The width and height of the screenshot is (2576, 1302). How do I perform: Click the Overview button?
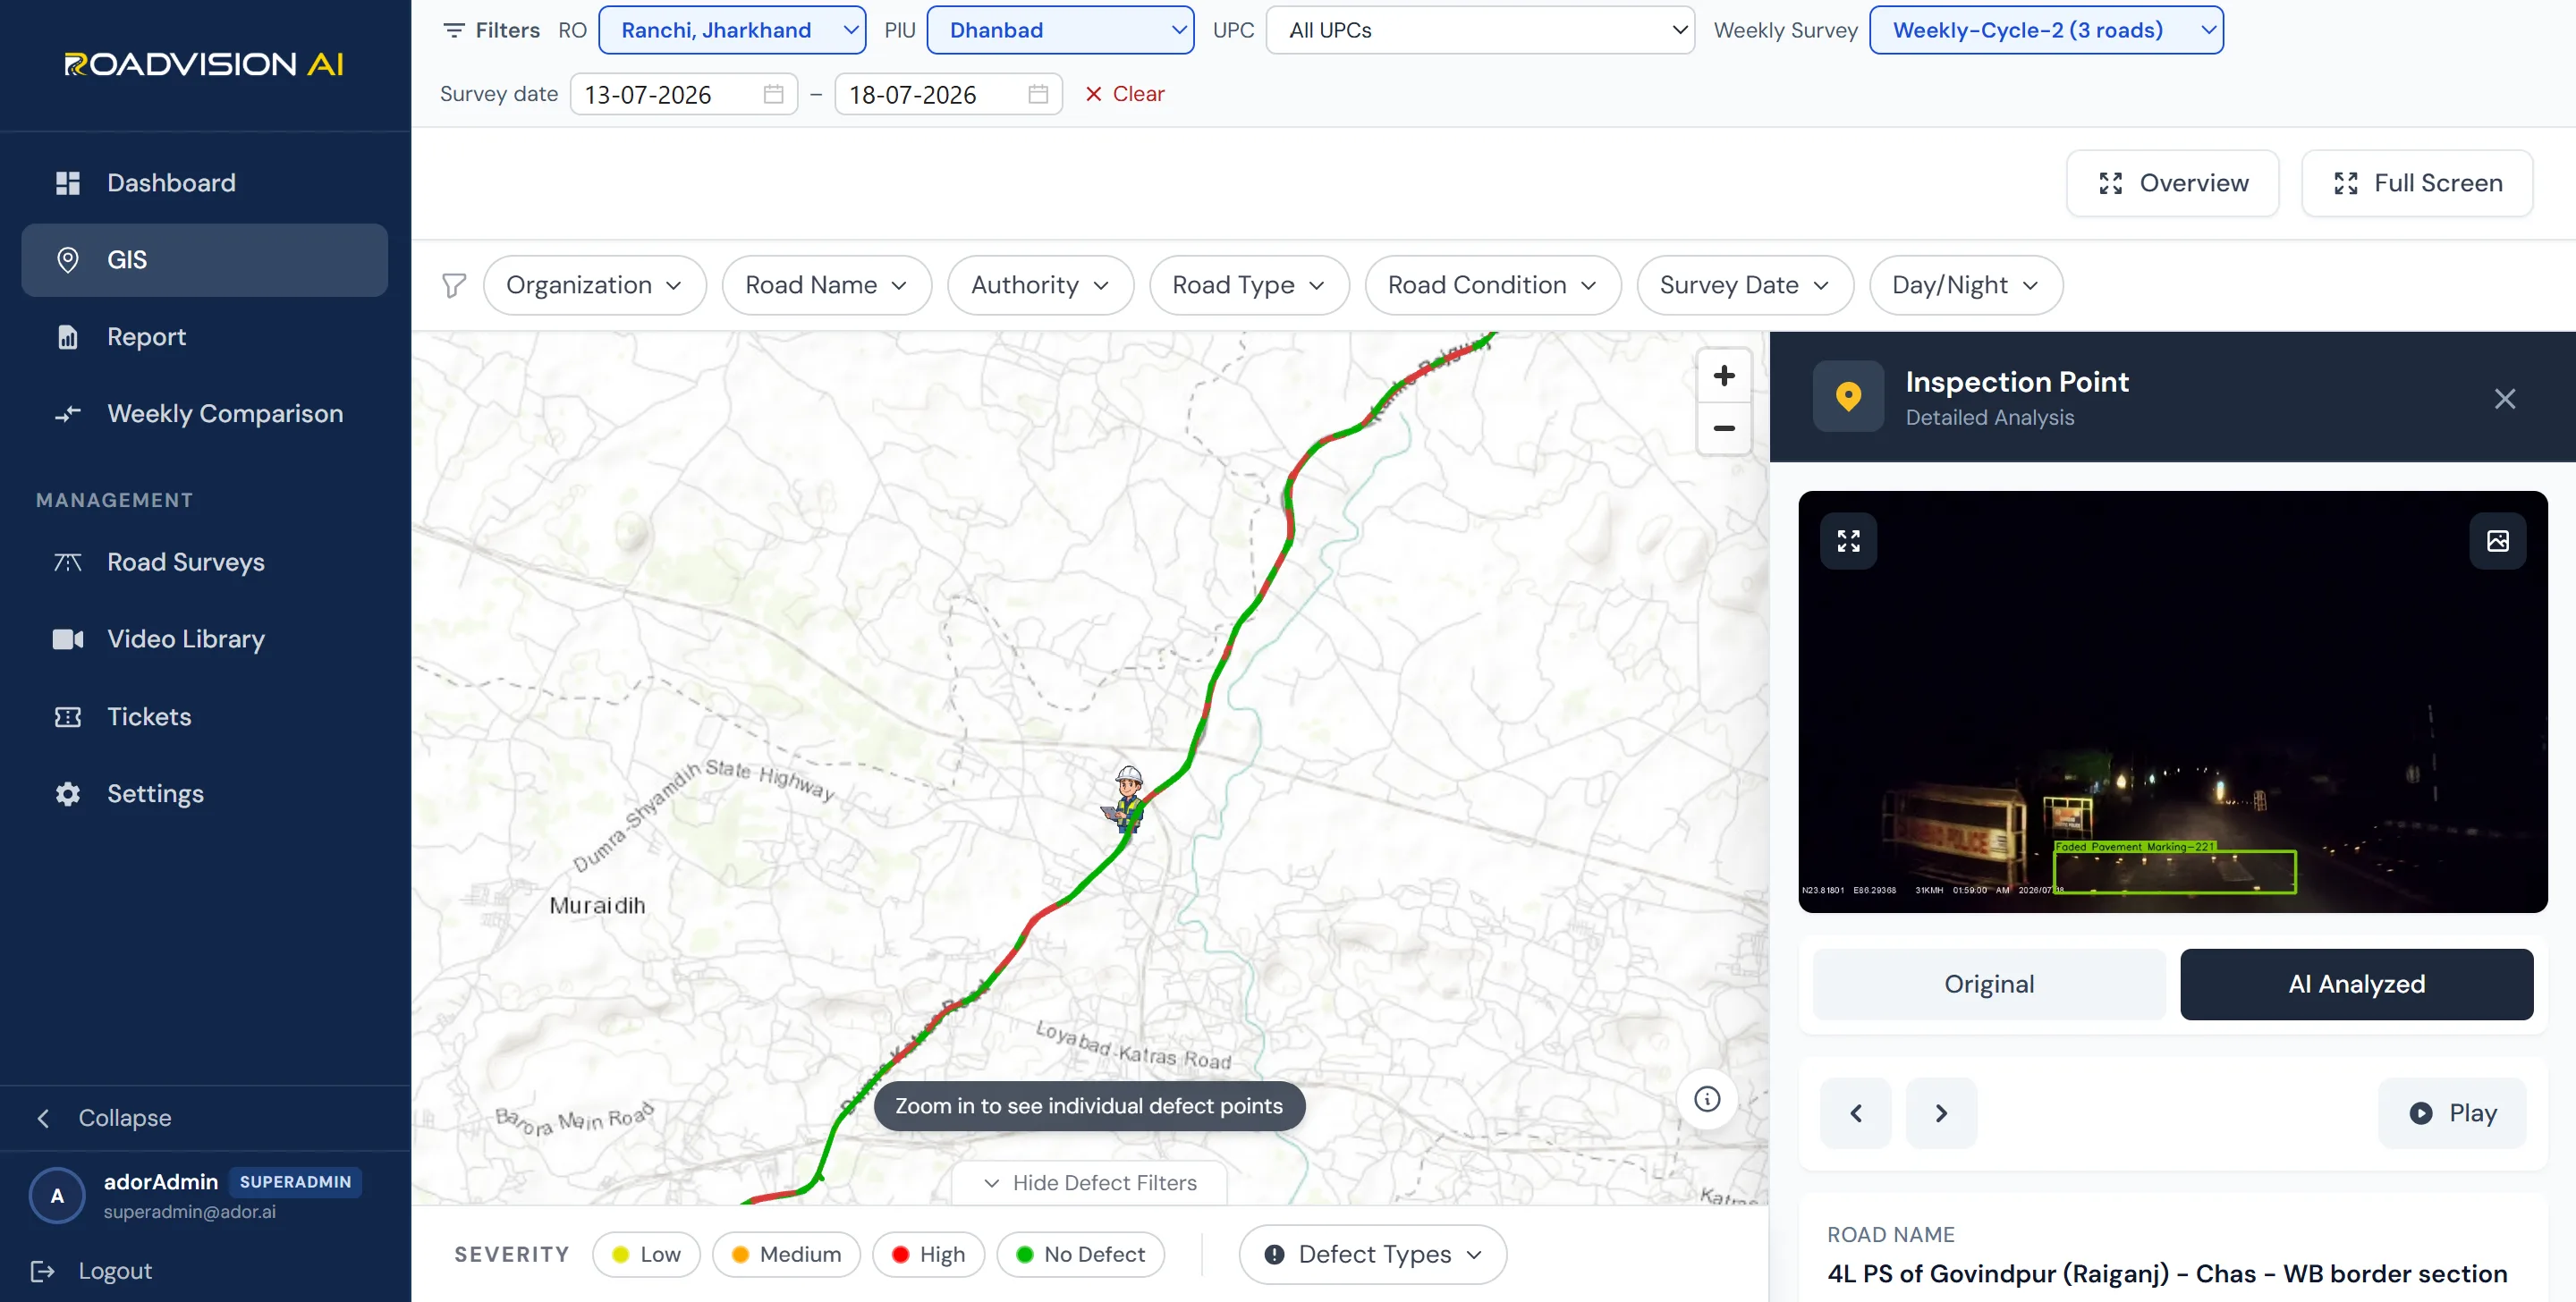tap(2172, 183)
